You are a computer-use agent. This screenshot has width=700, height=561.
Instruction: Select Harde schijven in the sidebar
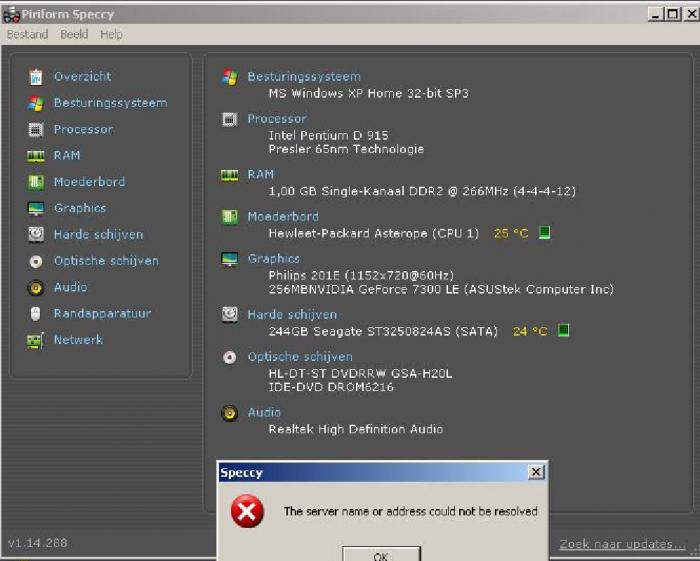(99, 234)
